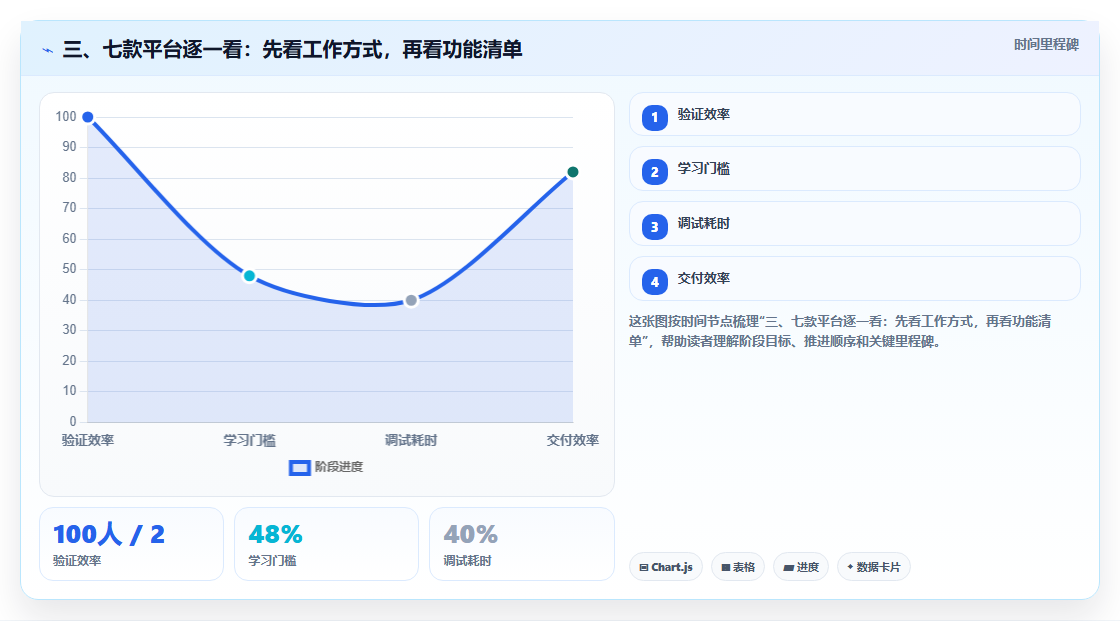The height and width of the screenshot is (621, 1120).
Task: Click the blue data point at 验证效率
Action: (88, 117)
